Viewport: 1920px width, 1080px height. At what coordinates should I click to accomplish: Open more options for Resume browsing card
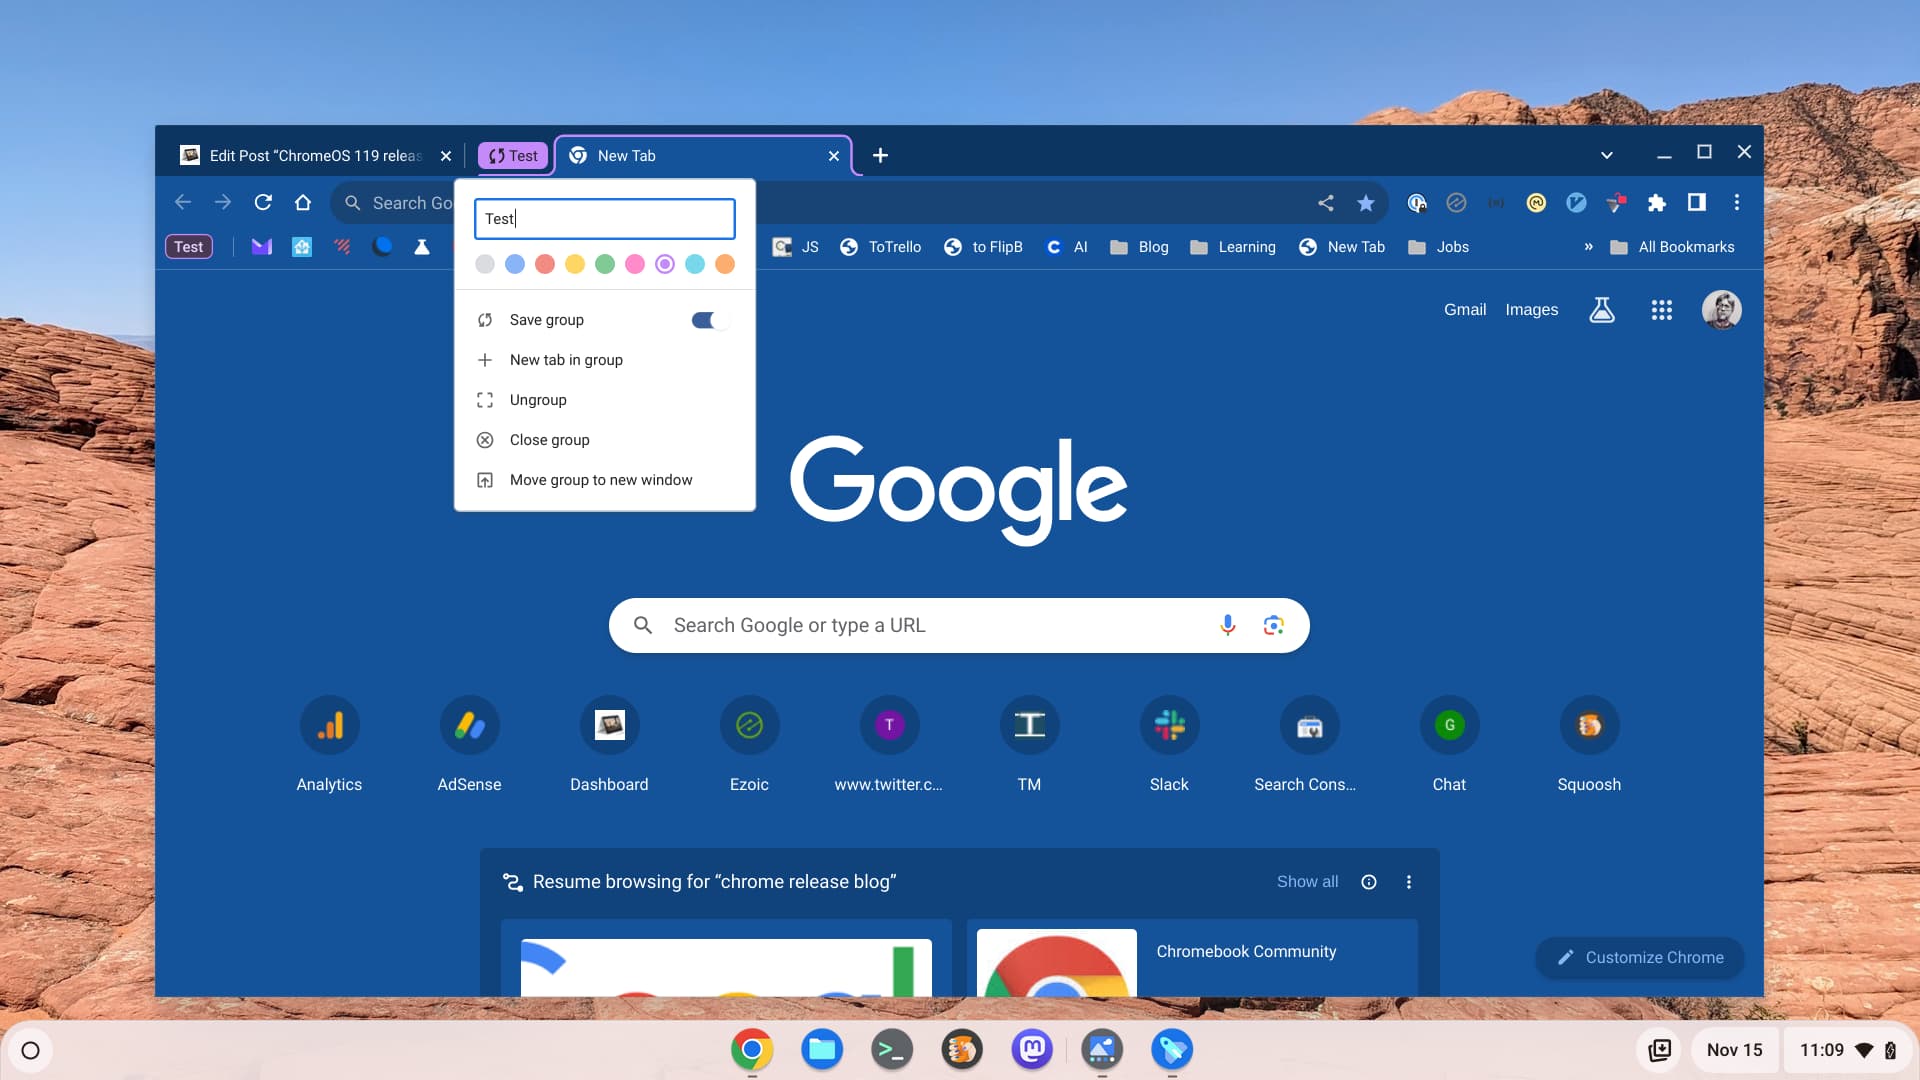pyautogui.click(x=1409, y=882)
